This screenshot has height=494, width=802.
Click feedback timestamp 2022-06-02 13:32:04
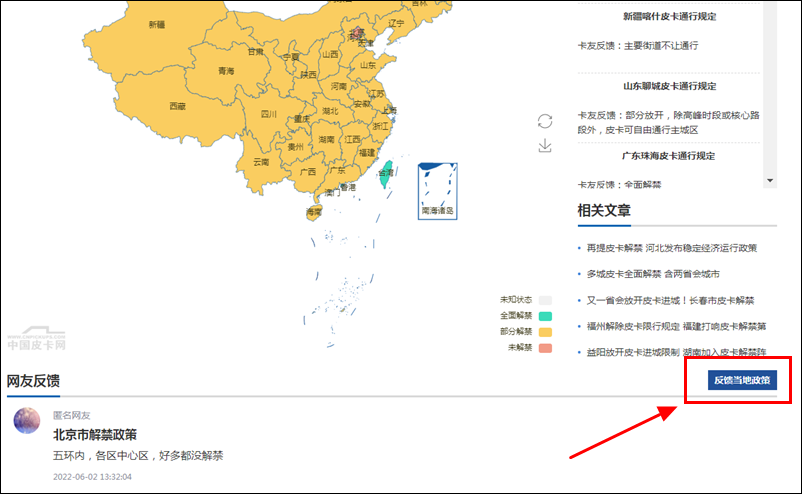[x=93, y=477]
